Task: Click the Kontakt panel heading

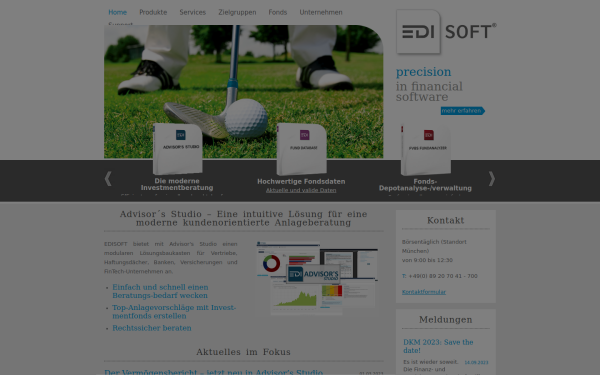Action: click(445, 220)
